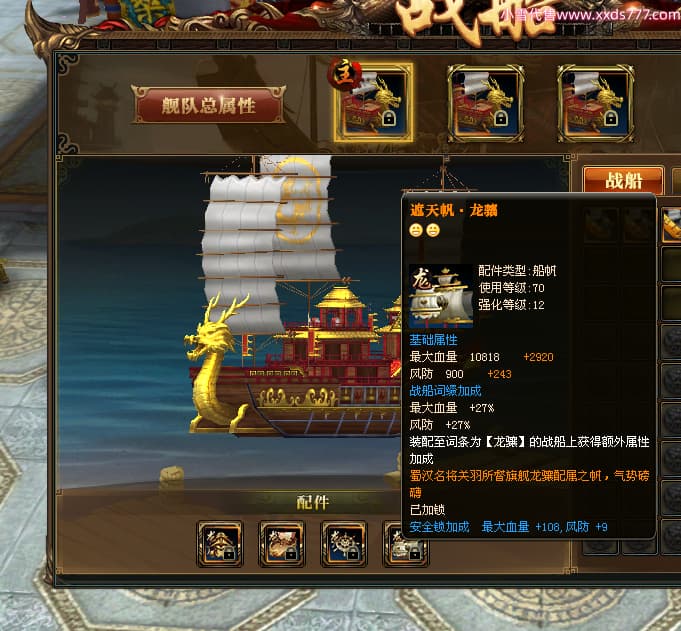Open the cut-off tab right of 战船
This screenshot has height=631, width=681.
pyautogui.click(x=677, y=180)
